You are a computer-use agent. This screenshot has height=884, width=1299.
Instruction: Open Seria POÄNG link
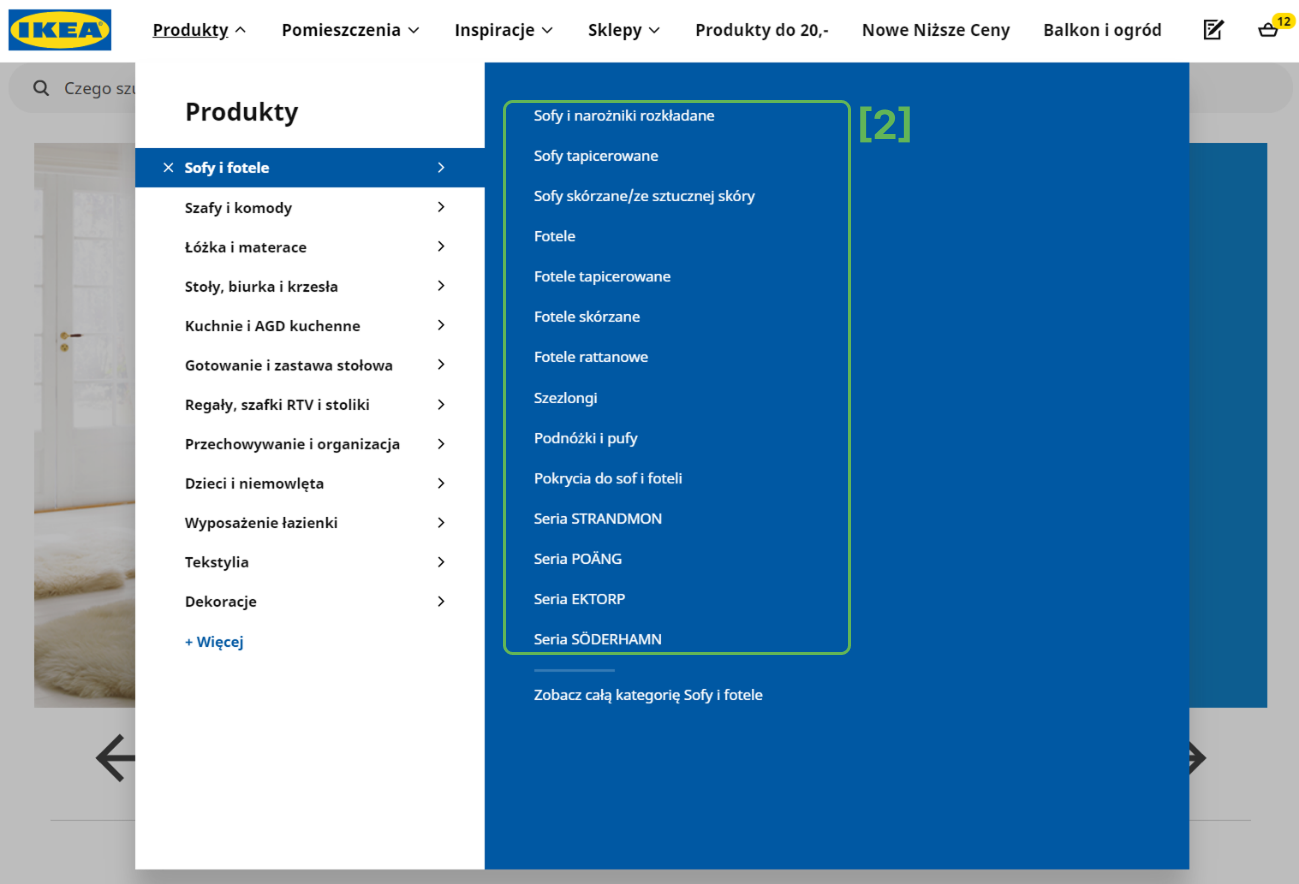pyautogui.click(x=578, y=559)
